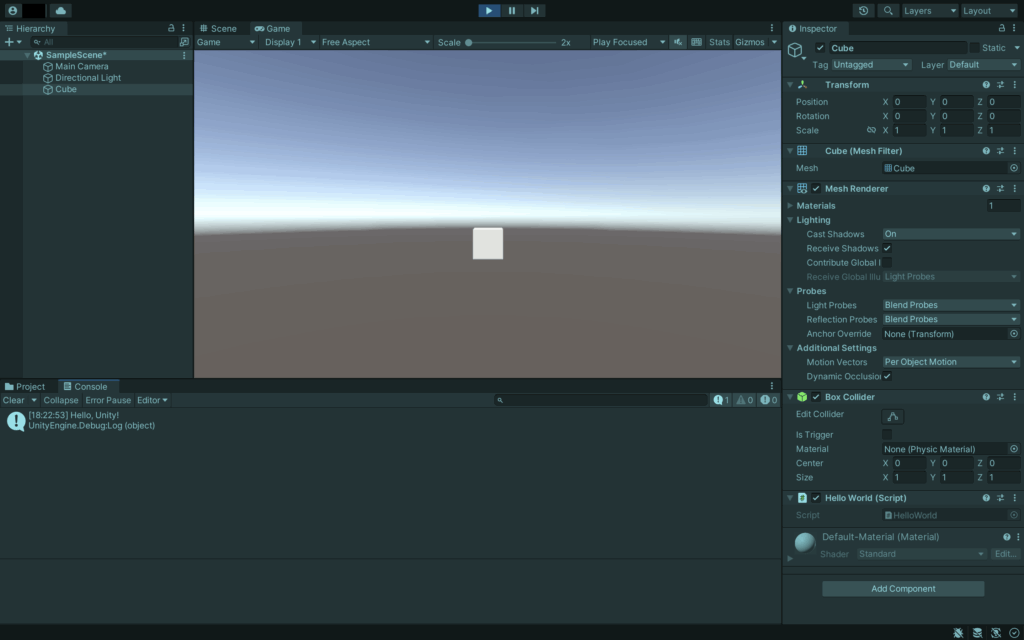The height and width of the screenshot is (640, 1024).
Task: Enable the Is Trigger checkbox
Action: [x=887, y=435]
